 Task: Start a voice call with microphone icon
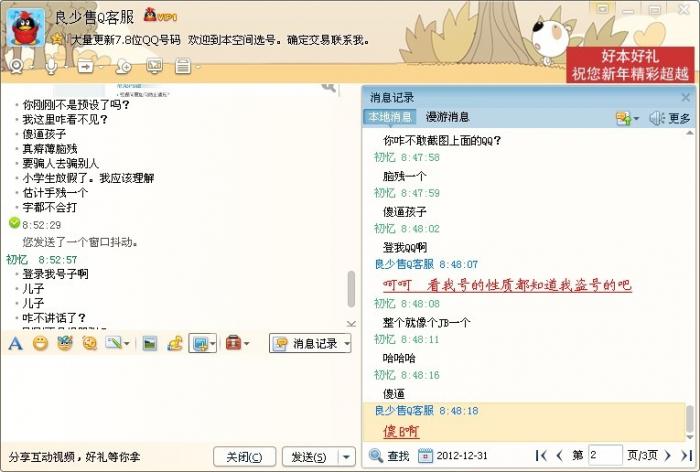coord(51,67)
